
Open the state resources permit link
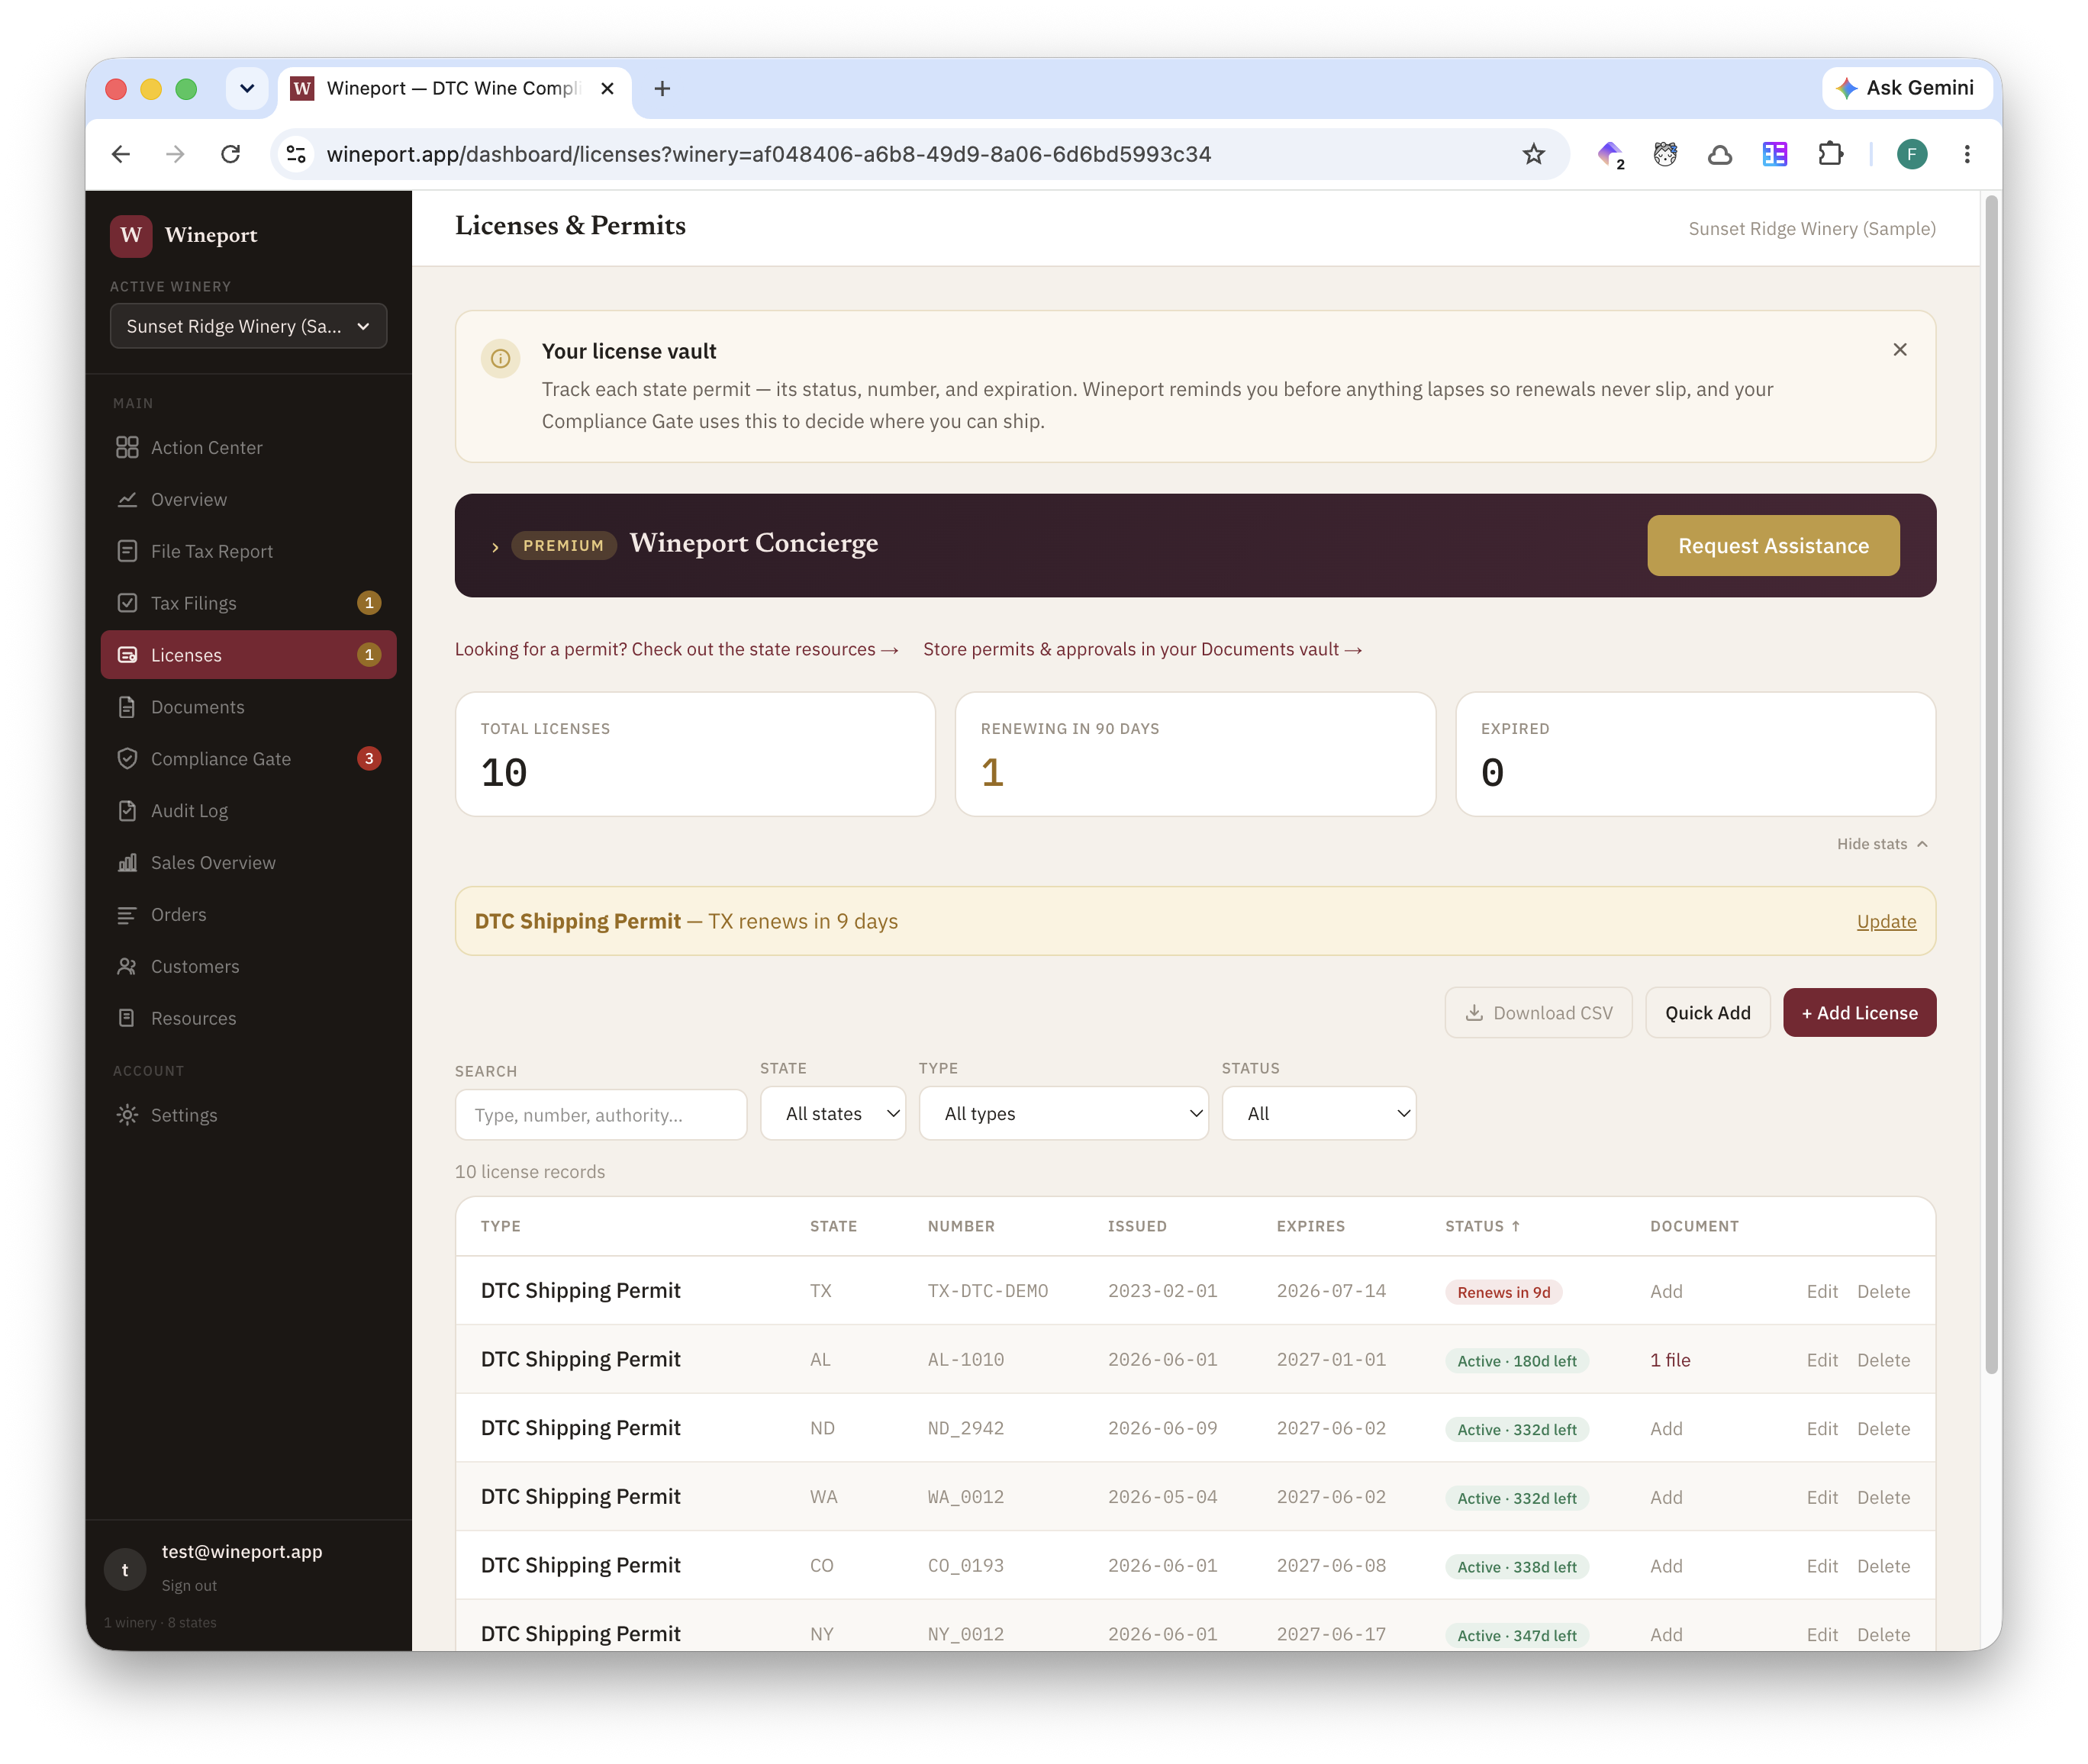(677, 649)
